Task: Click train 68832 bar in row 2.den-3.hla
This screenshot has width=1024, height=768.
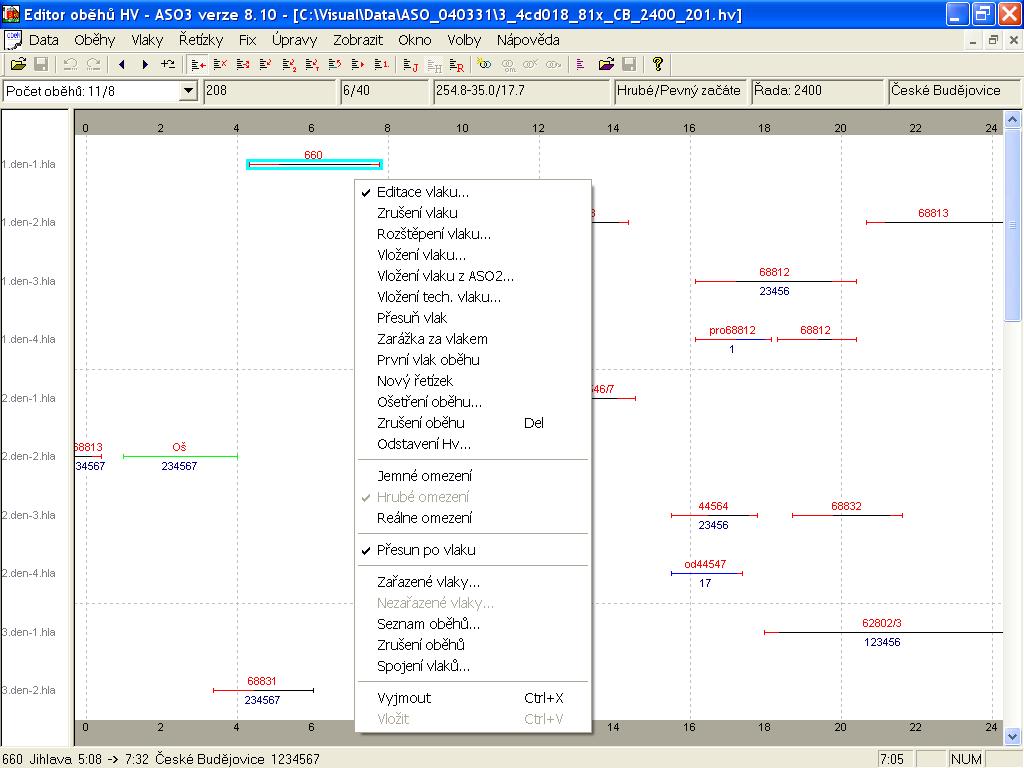Action: coord(847,515)
